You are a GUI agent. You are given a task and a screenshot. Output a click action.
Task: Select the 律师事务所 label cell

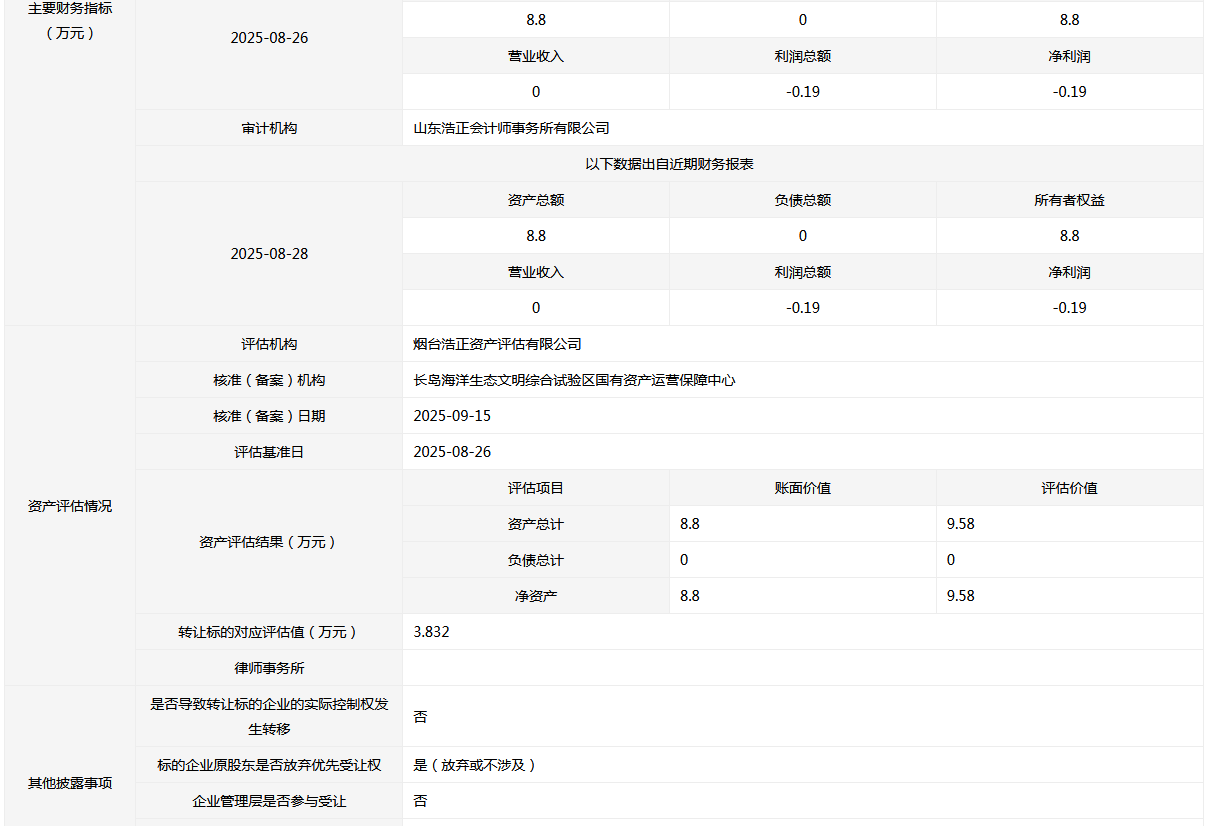click(269, 668)
